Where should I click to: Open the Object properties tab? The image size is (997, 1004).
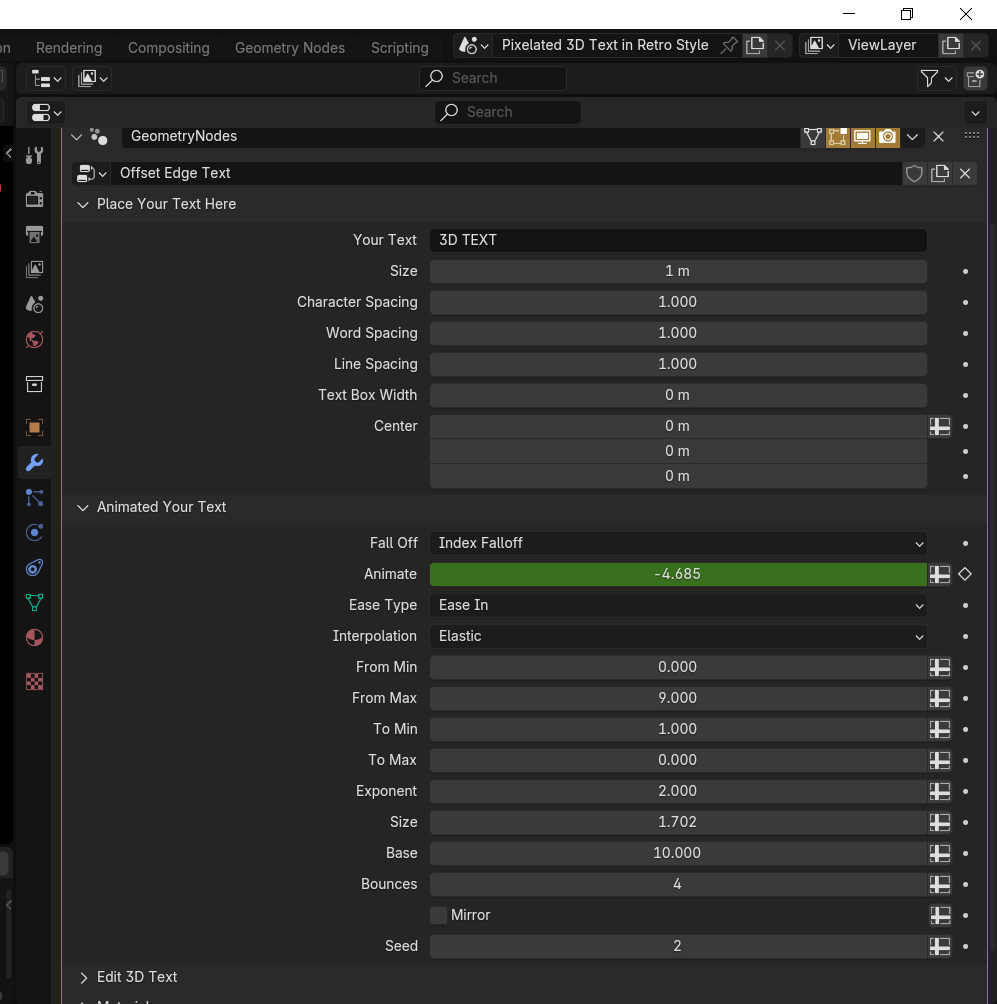click(35, 427)
